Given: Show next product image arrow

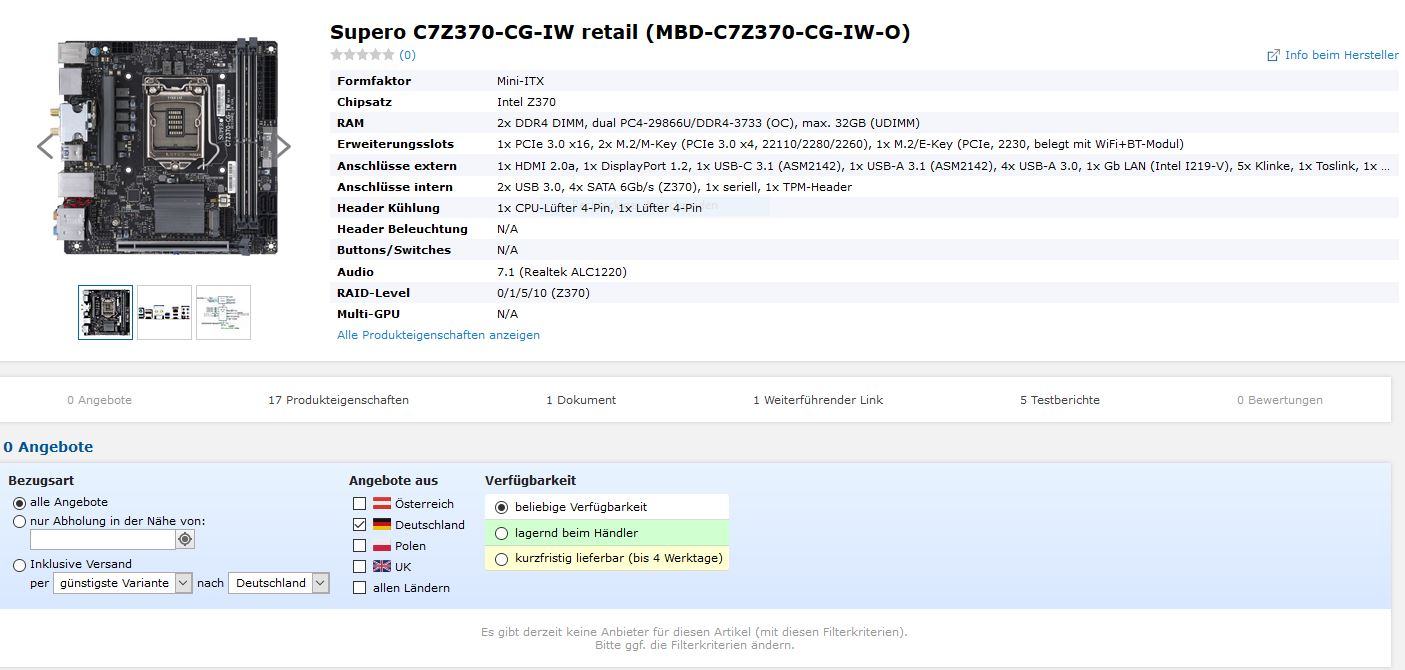Looking at the screenshot, I should coord(283,146).
